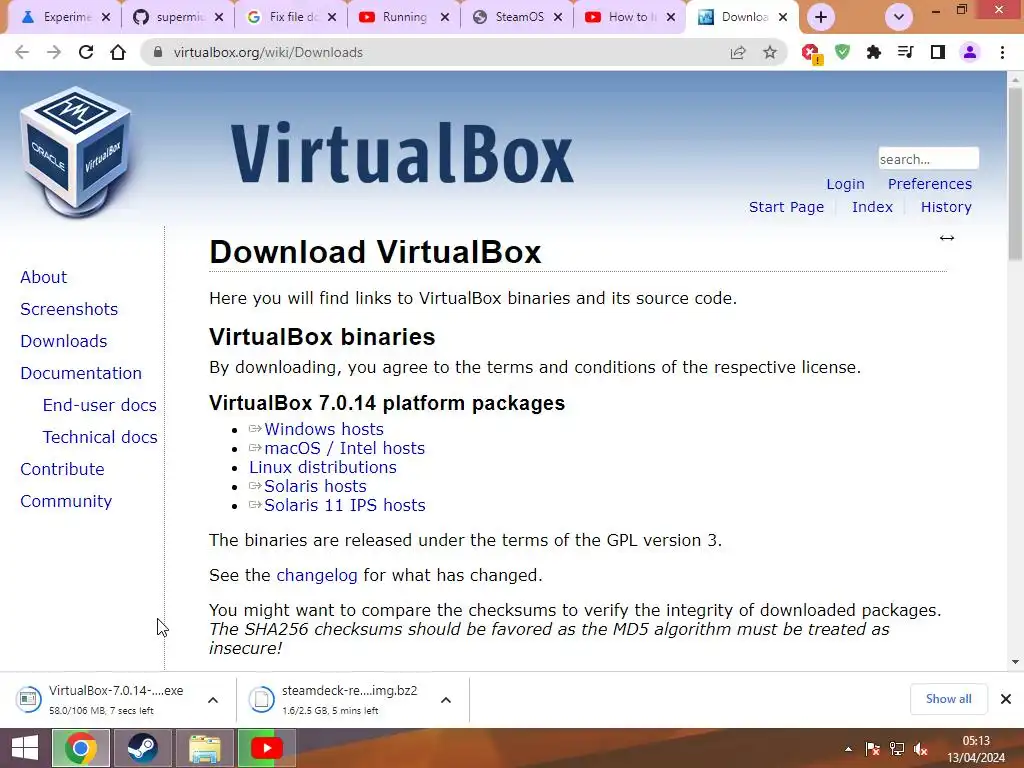The width and height of the screenshot is (1024, 768).
Task: Click the padlock site info icon
Action: pos(157,52)
